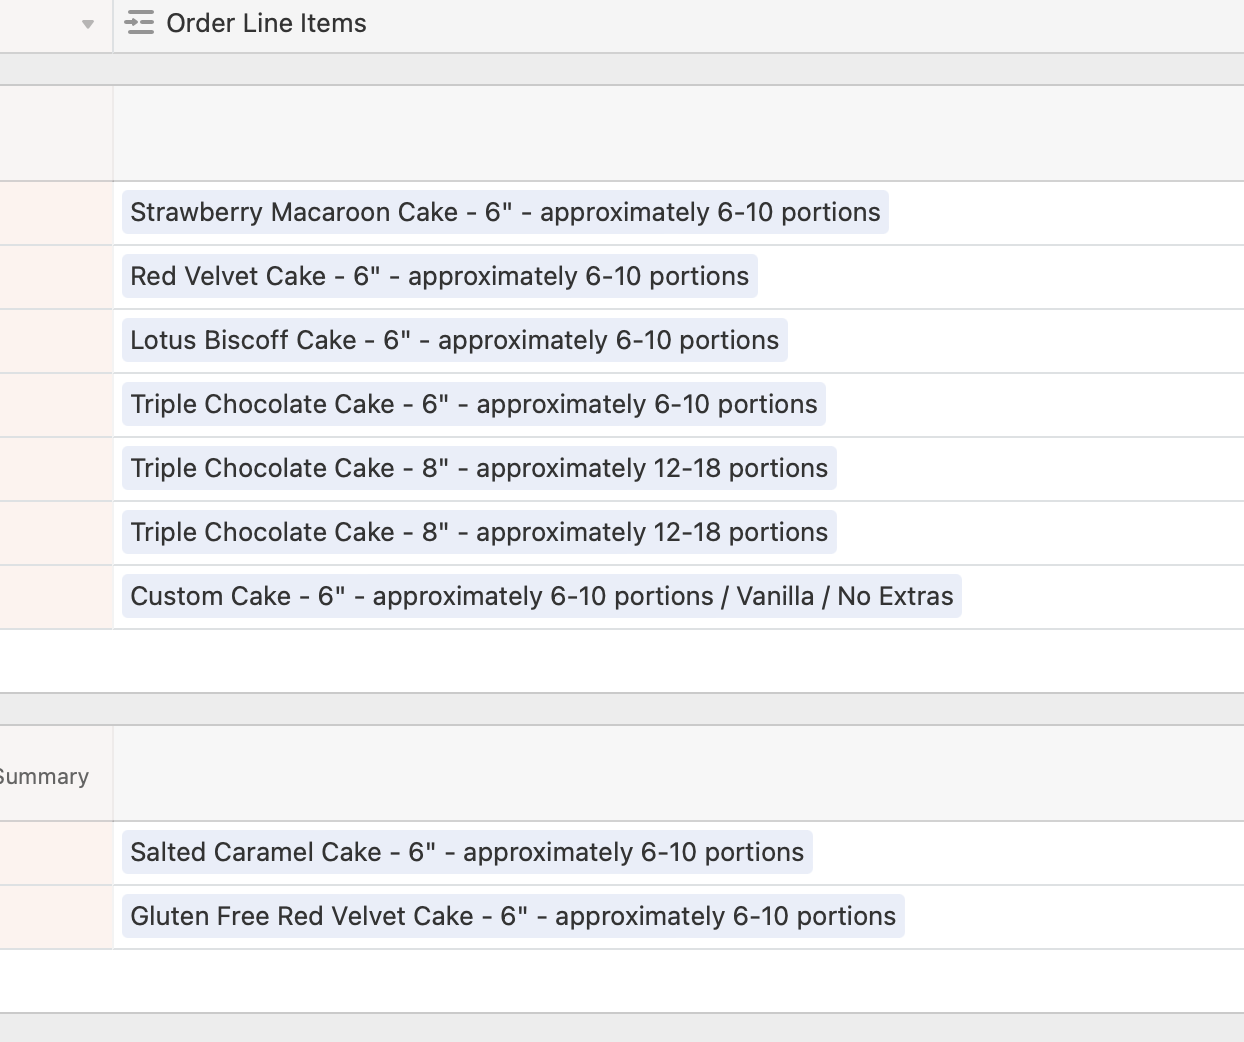Open second Triple Chocolate Cake 8" item
The width and height of the screenshot is (1244, 1042).
click(479, 532)
